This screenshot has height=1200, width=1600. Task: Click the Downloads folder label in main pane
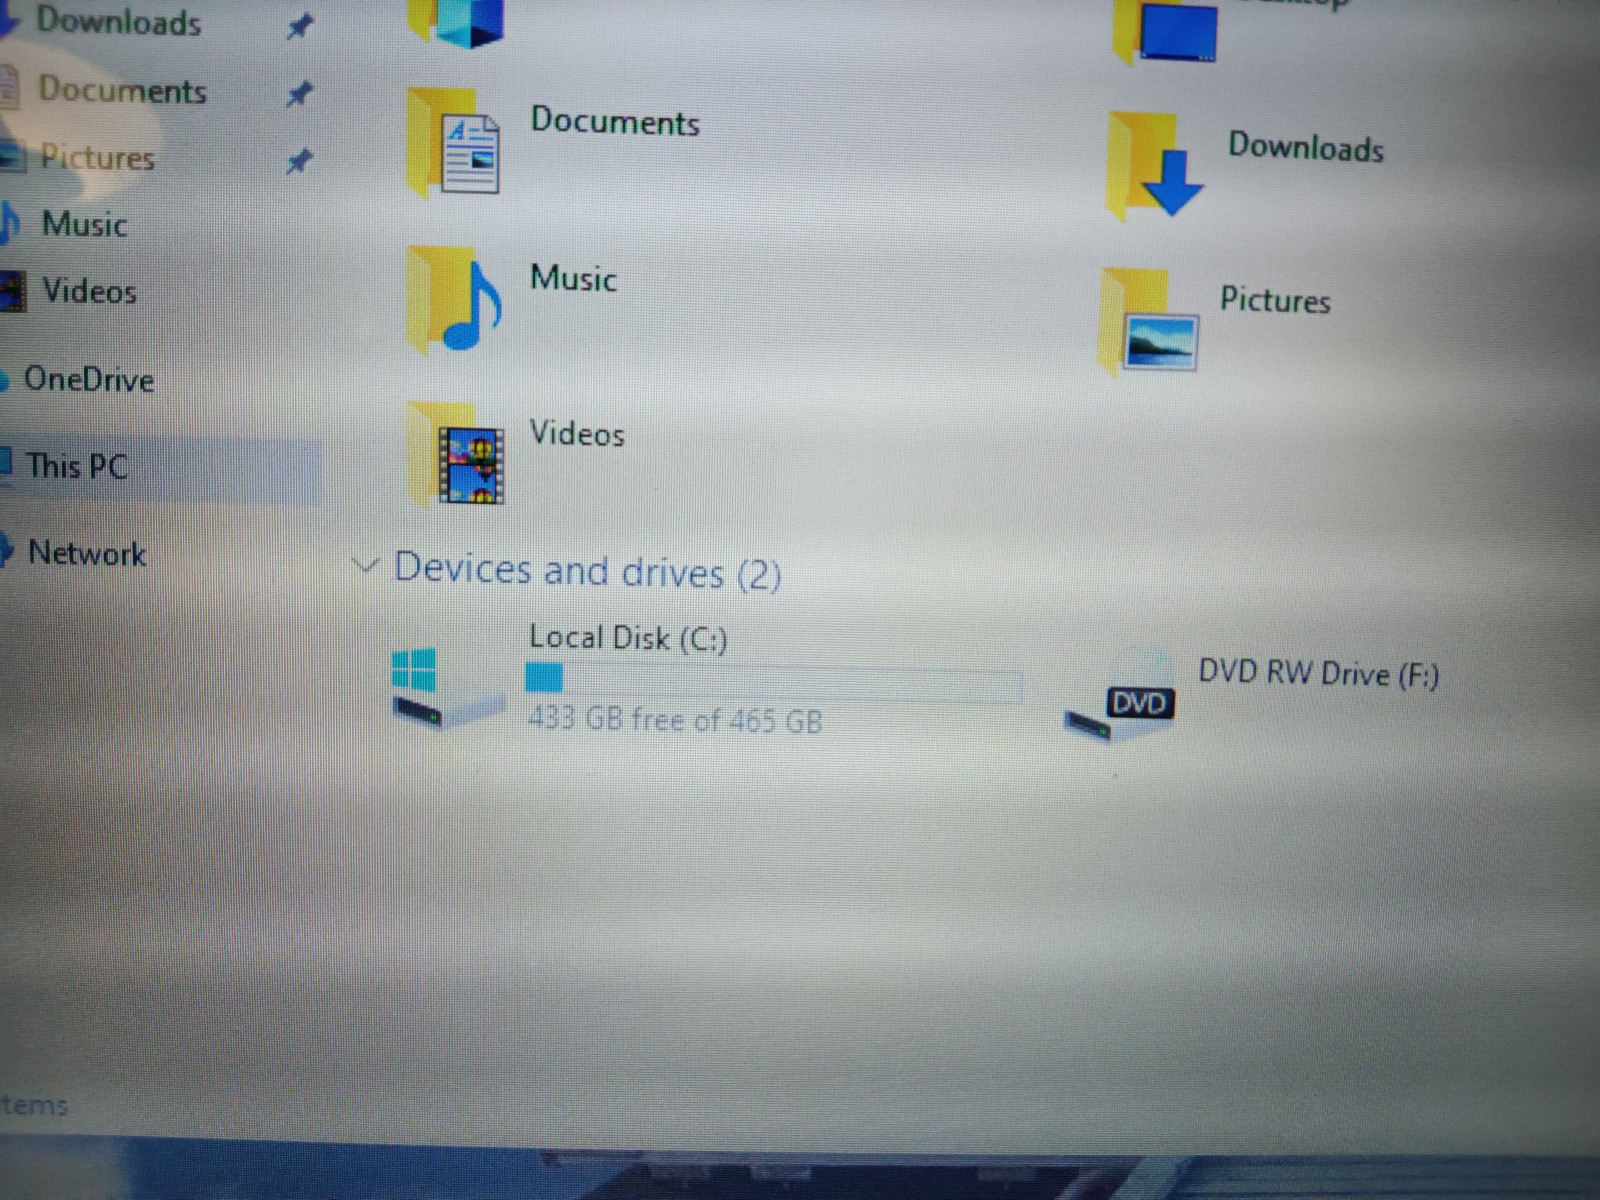click(1306, 147)
